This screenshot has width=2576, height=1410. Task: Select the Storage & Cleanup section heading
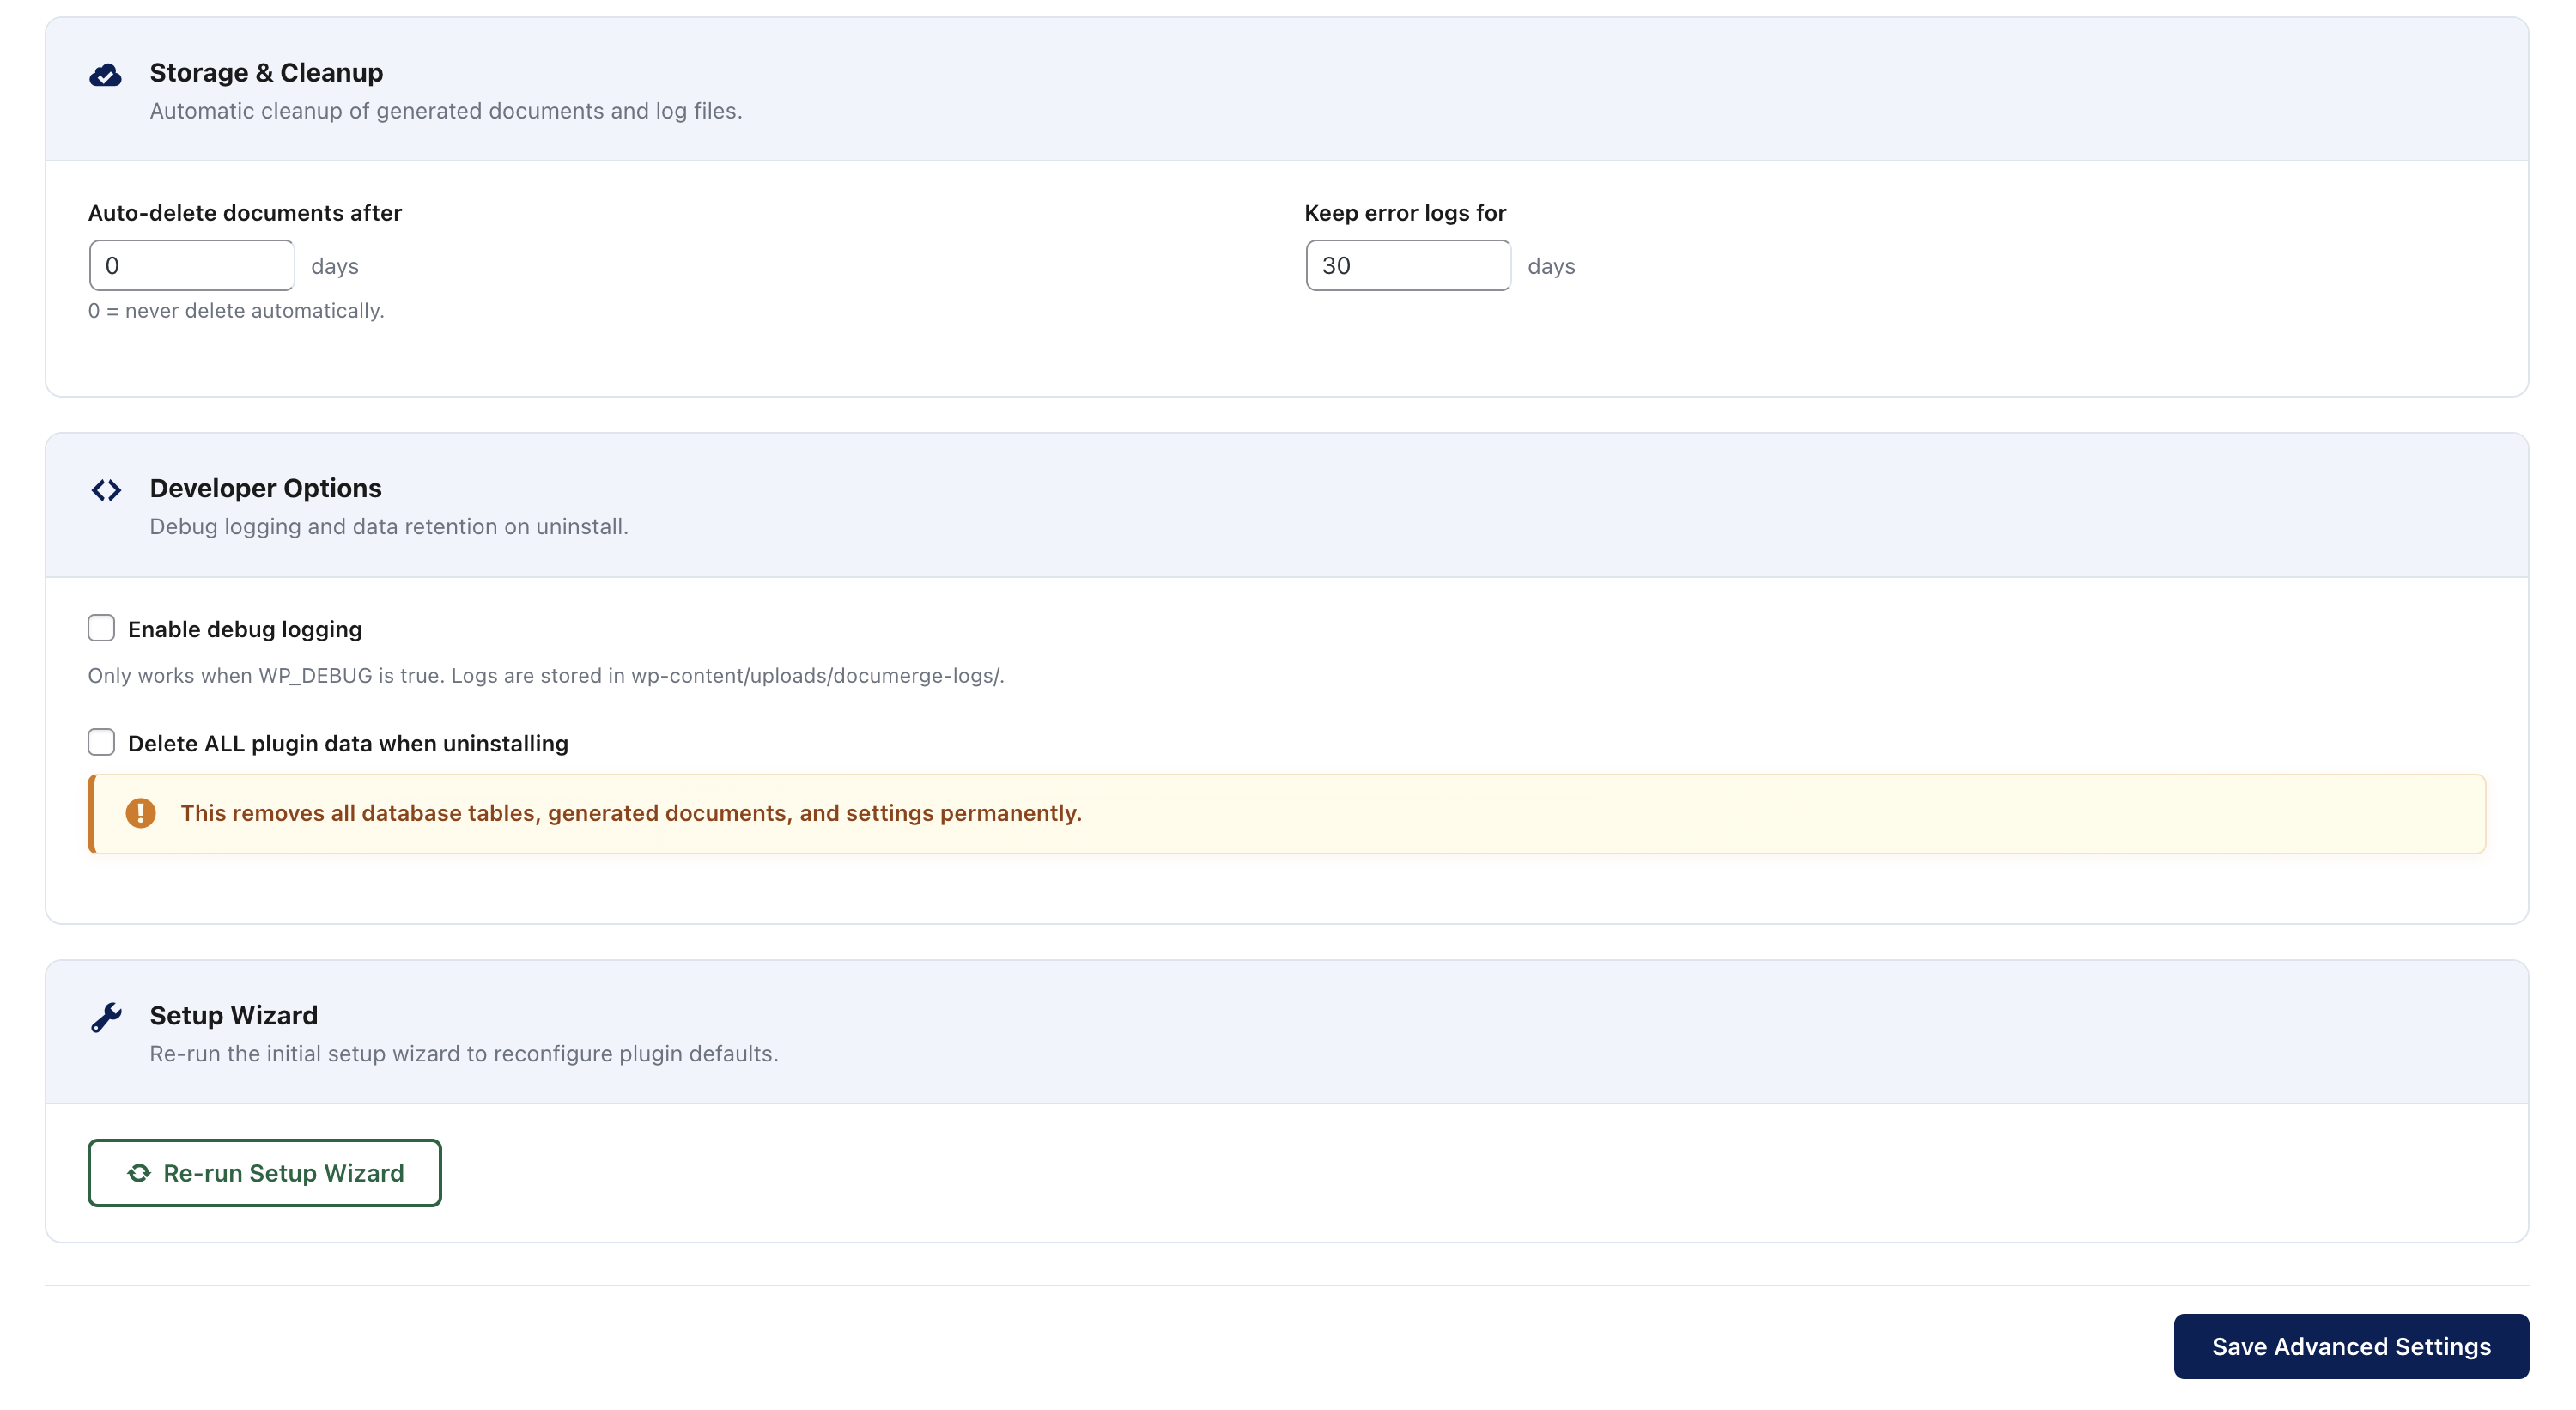266,72
